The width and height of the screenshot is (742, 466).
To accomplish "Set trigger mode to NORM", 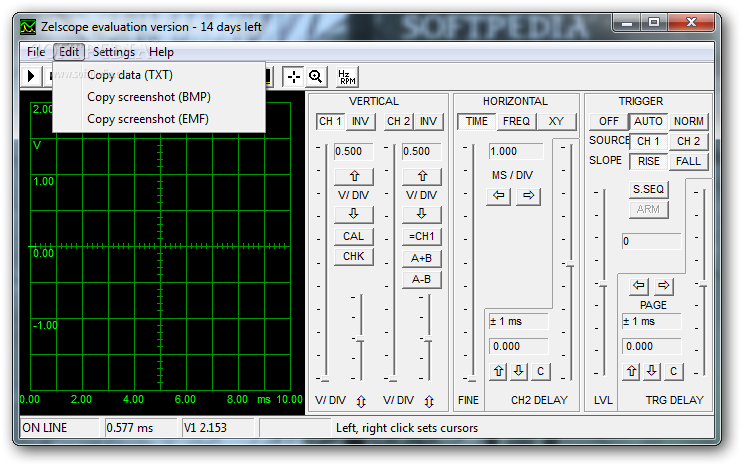I will click(x=689, y=122).
